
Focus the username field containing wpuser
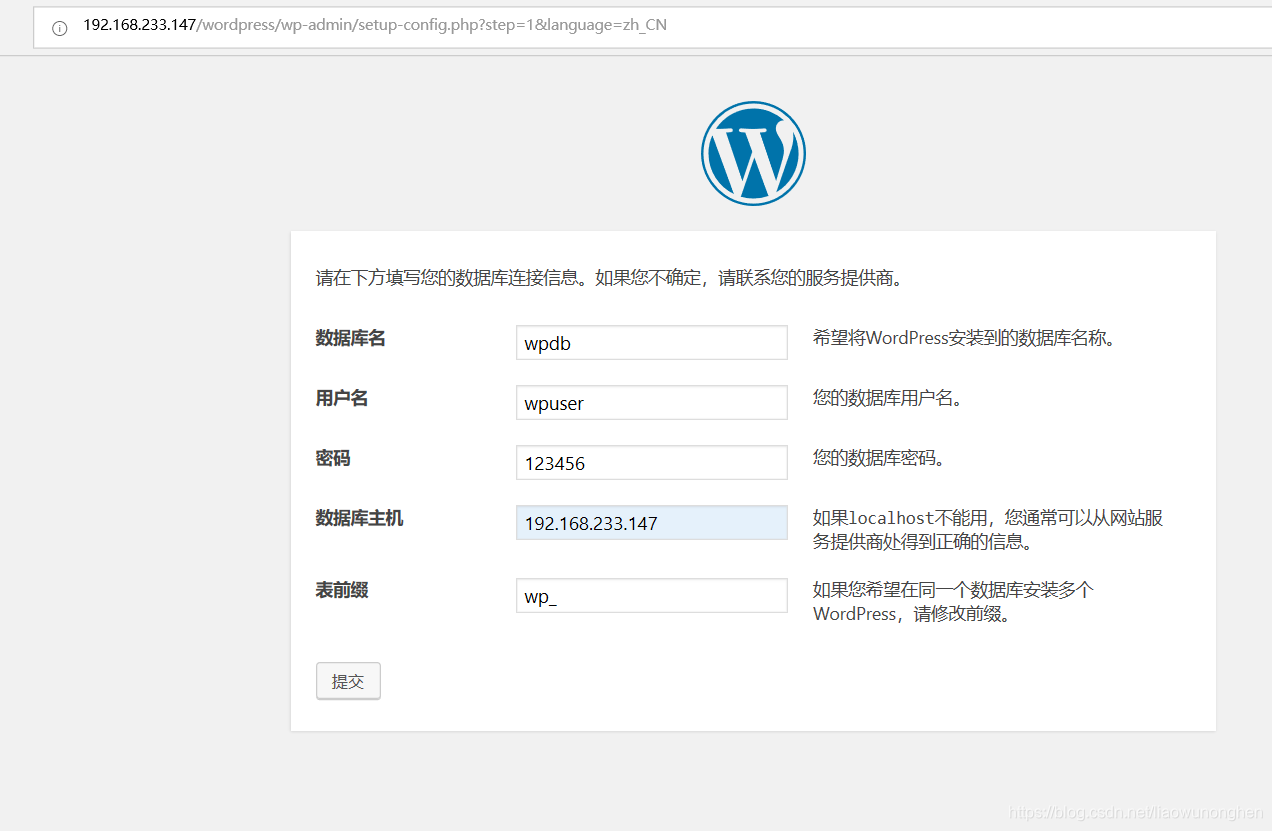click(652, 402)
